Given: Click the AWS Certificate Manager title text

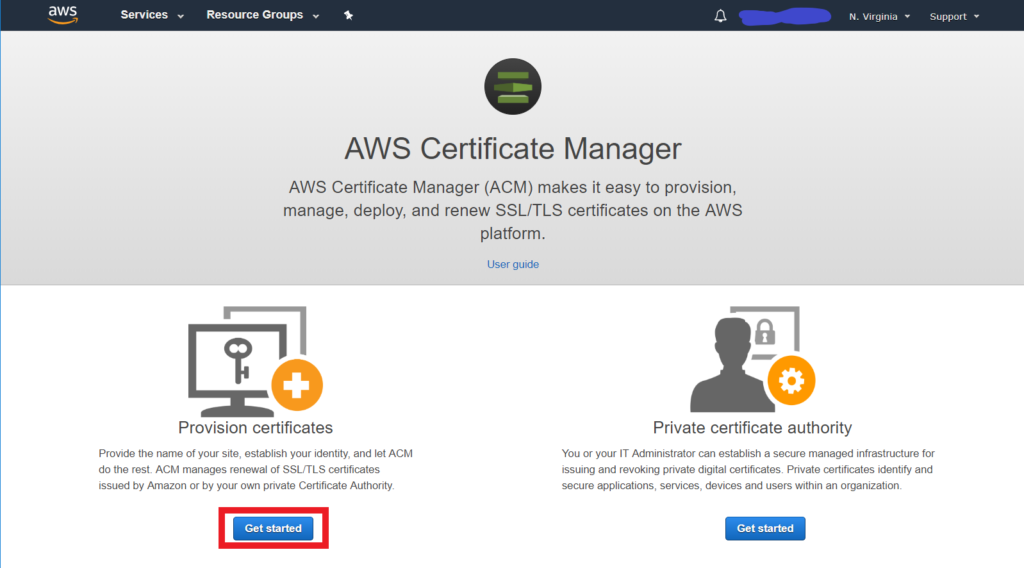Looking at the screenshot, I should click(513, 149).
